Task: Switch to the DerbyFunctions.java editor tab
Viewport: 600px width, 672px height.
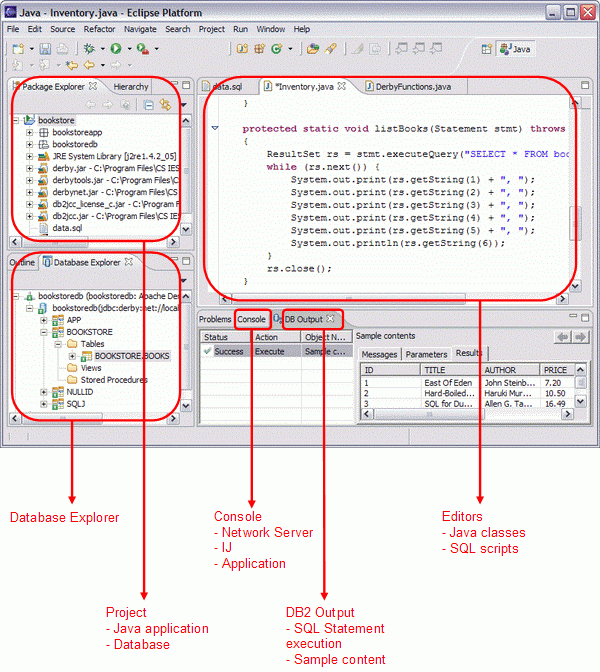Action: 408,87
